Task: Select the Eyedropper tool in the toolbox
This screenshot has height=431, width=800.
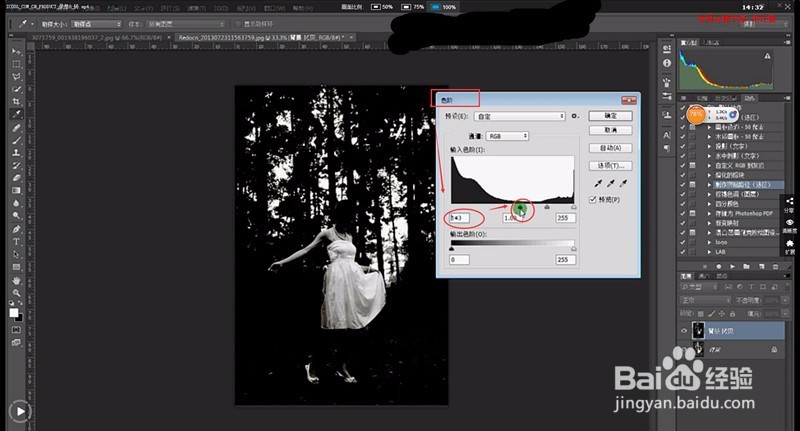Action: (x=16, y=114)
